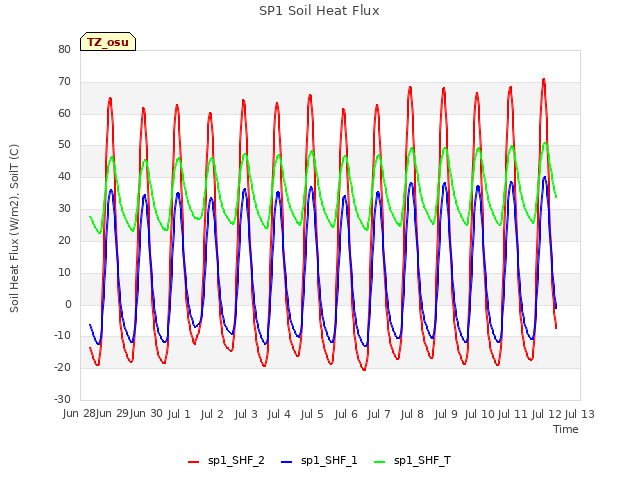Click the Jul 9 x-axis tick label
Image resolution: width=640 pixels, height=480 pixels.
446,414
